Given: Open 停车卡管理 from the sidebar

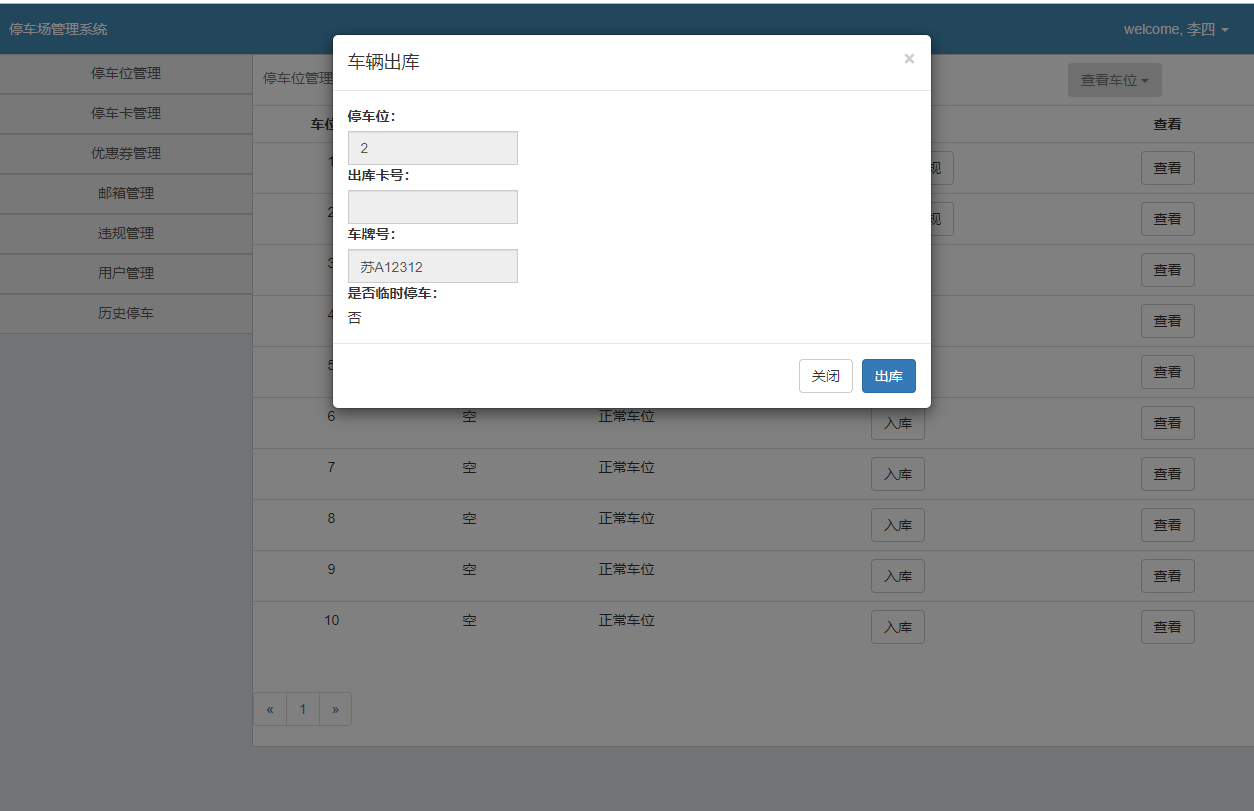Looking at the screenshot, I should (126, 113).
